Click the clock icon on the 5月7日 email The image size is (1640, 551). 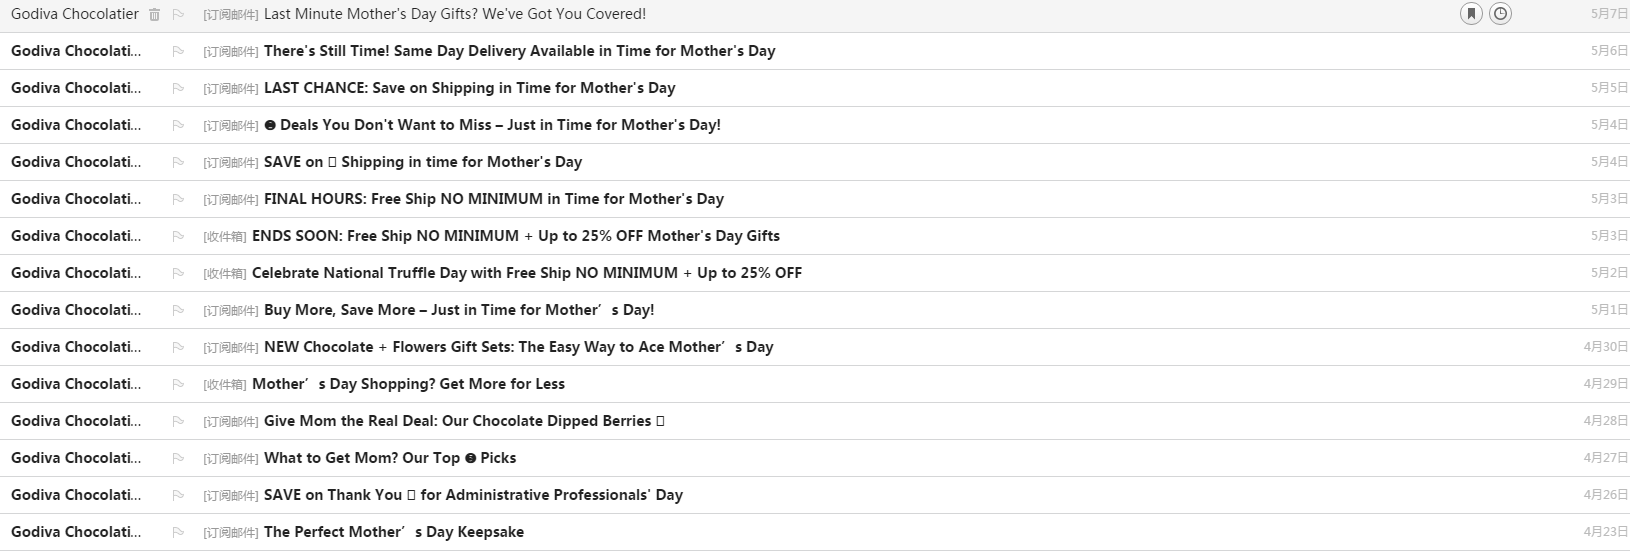[1500, 14]
